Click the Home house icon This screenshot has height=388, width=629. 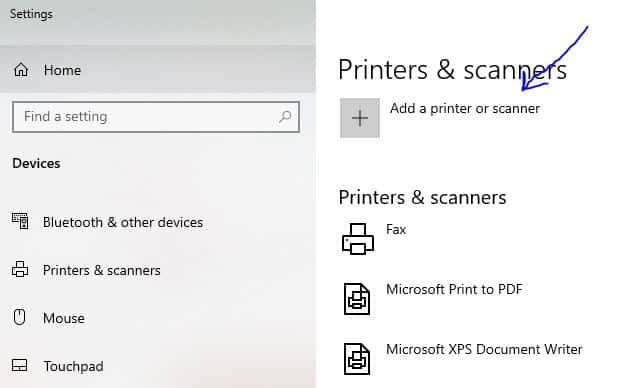[21, 70]
